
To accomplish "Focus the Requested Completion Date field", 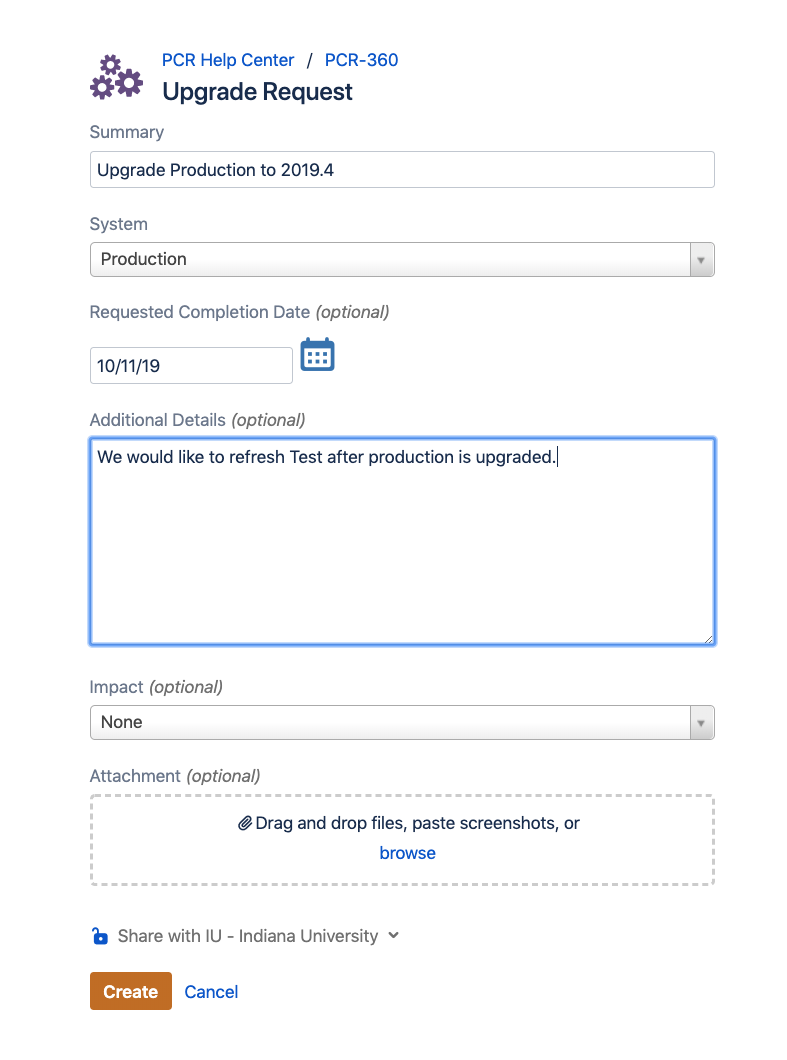I will (191, 366).
